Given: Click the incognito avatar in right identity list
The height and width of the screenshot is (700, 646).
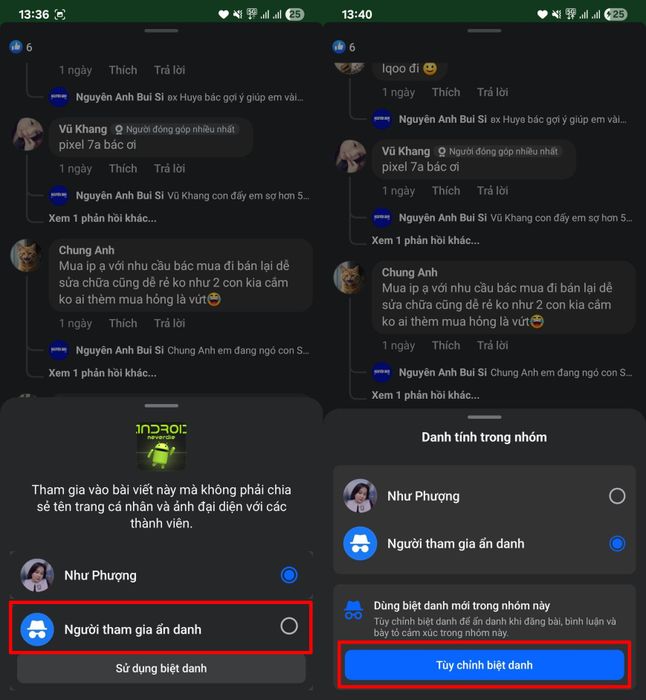Looking at the screenshot, I should point(360,543).
